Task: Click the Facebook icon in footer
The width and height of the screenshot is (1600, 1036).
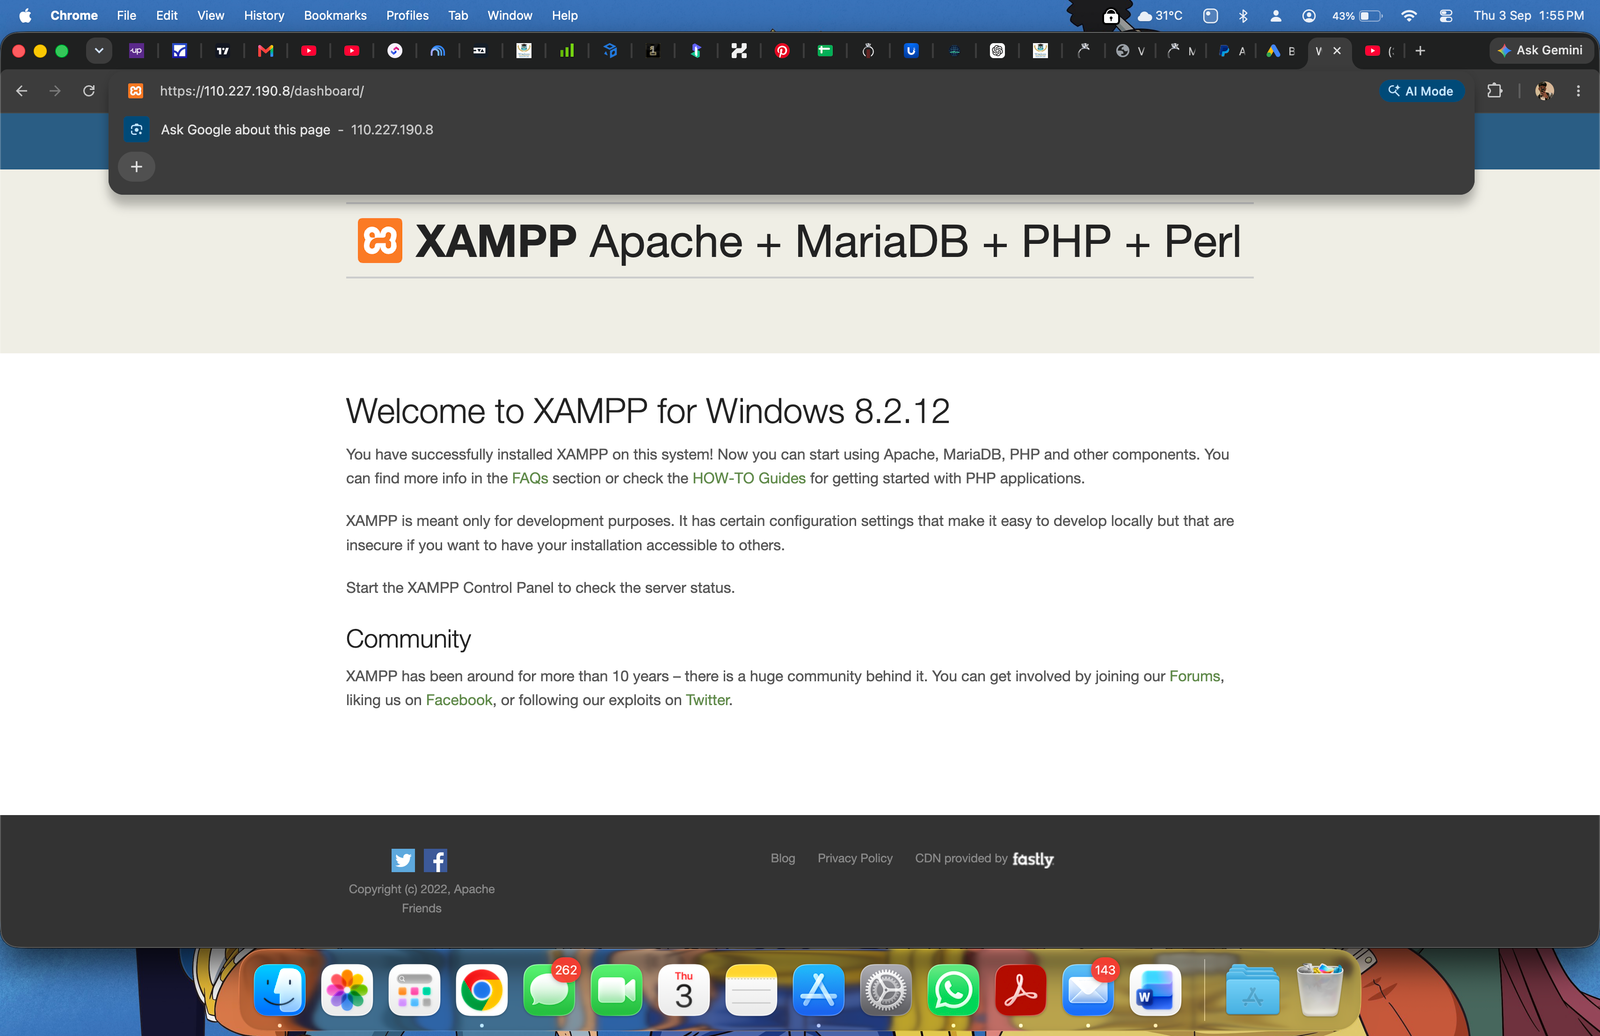Action: point(436,860)
